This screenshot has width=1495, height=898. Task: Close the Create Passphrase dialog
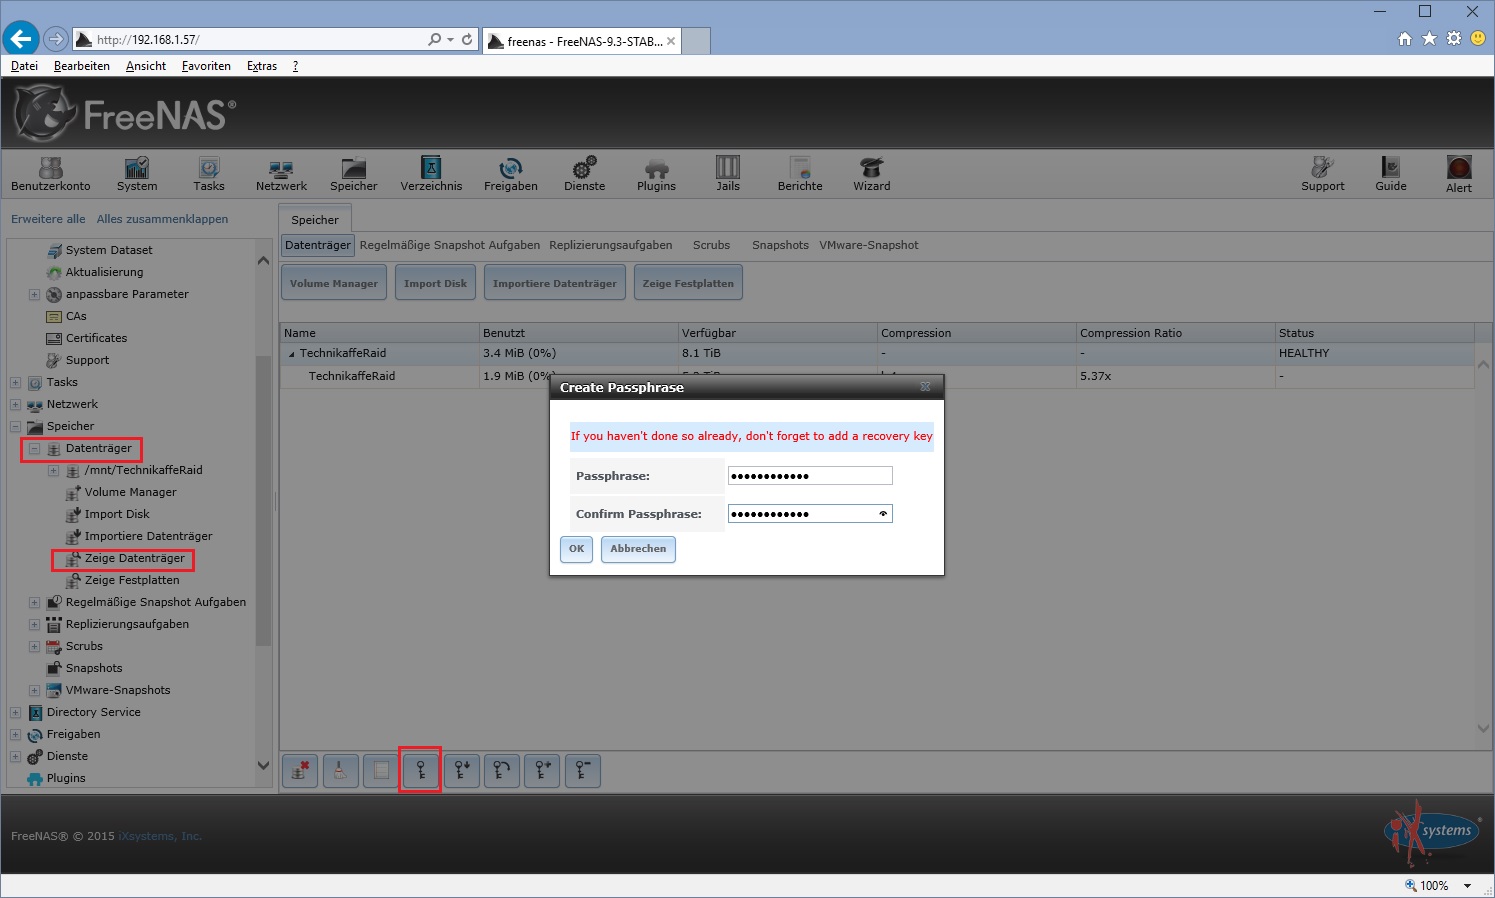click(925, 387)
